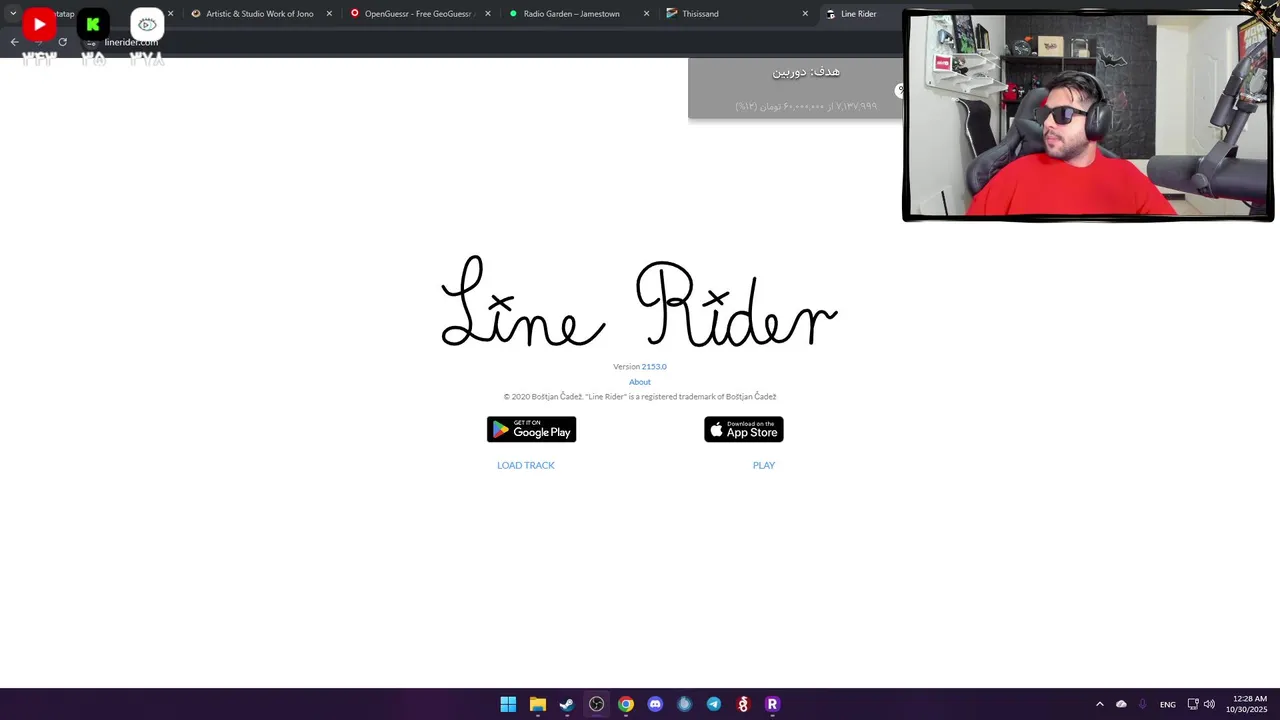Image resolution: width=1280 pixels, height=720 pixels.
Task: Open File Explorer from the taskbar
Action: (x=537, y=704)
